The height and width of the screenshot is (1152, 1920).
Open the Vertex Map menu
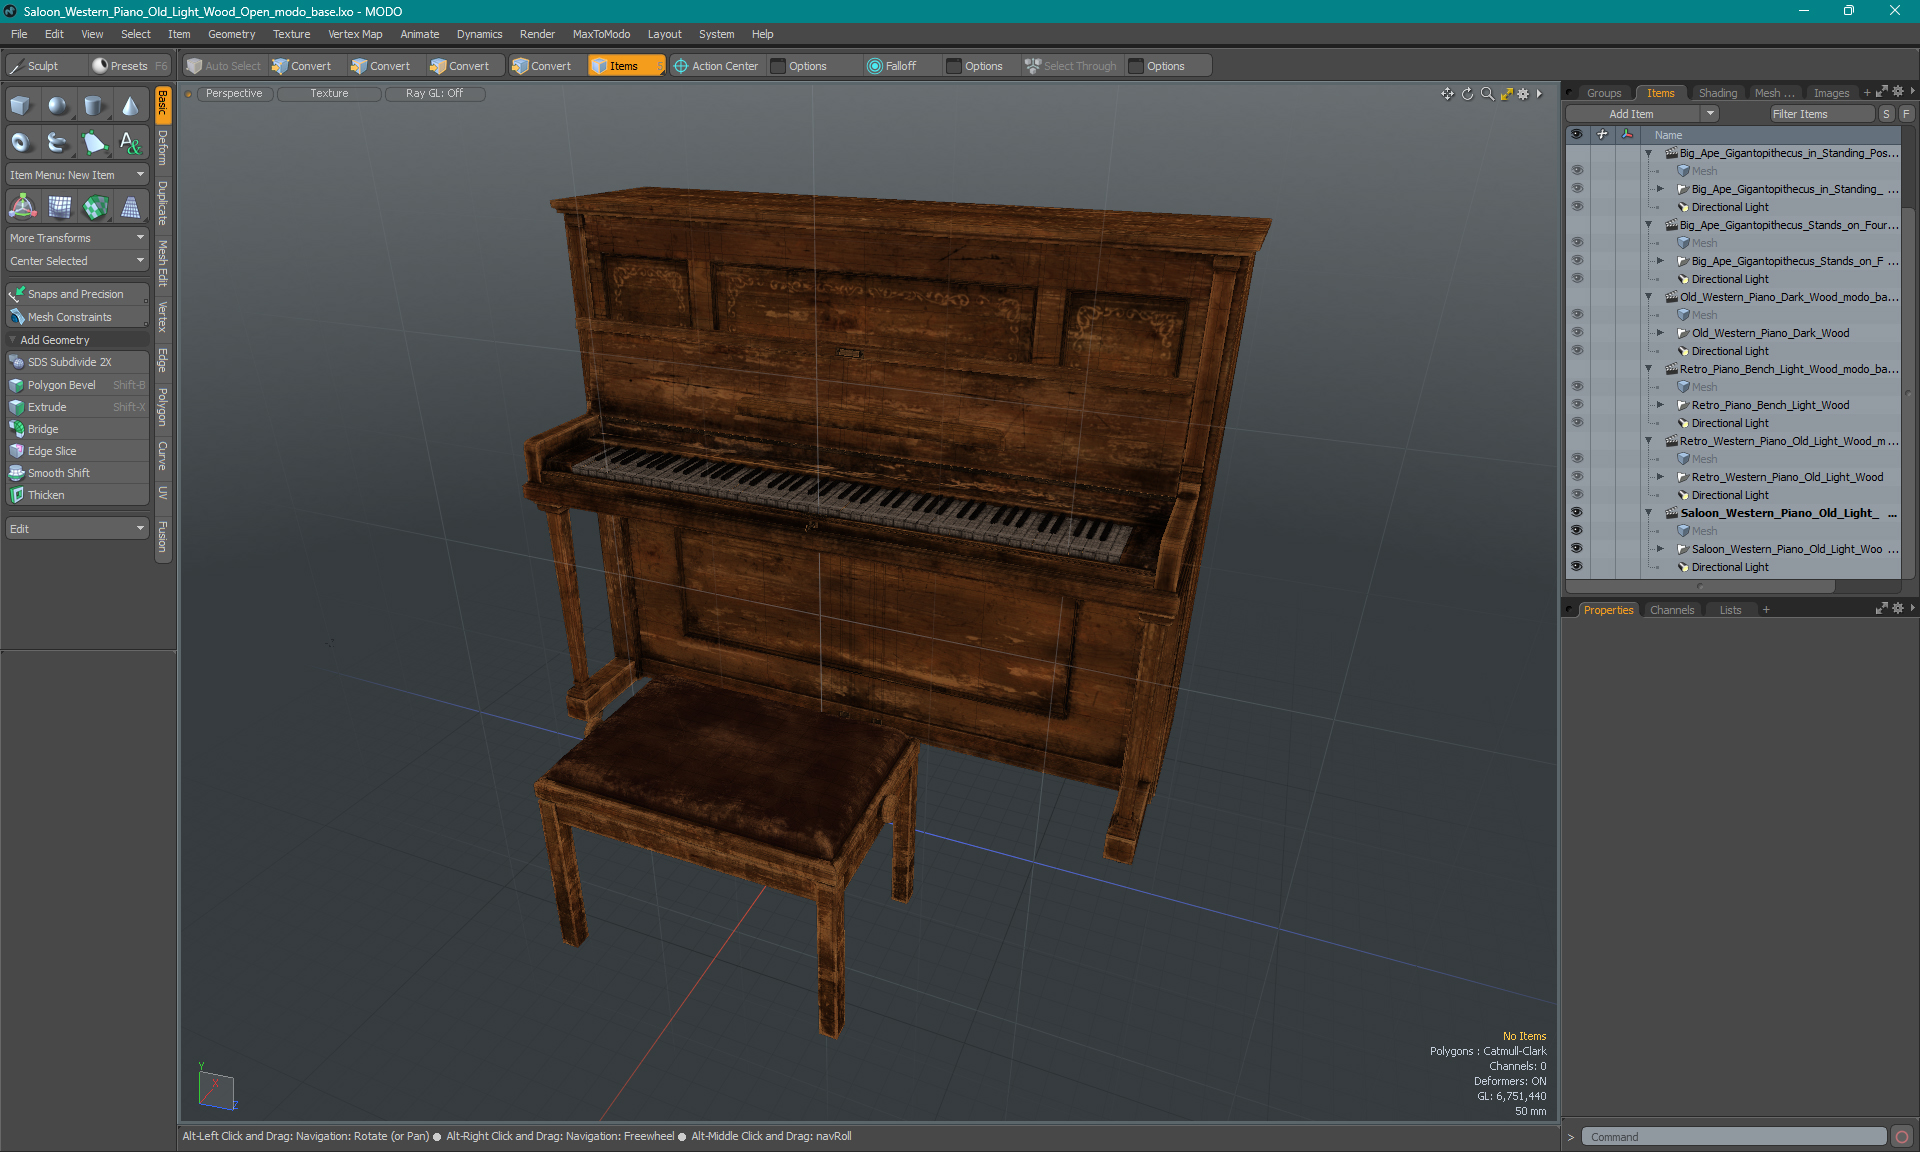[x=355, y=34]
